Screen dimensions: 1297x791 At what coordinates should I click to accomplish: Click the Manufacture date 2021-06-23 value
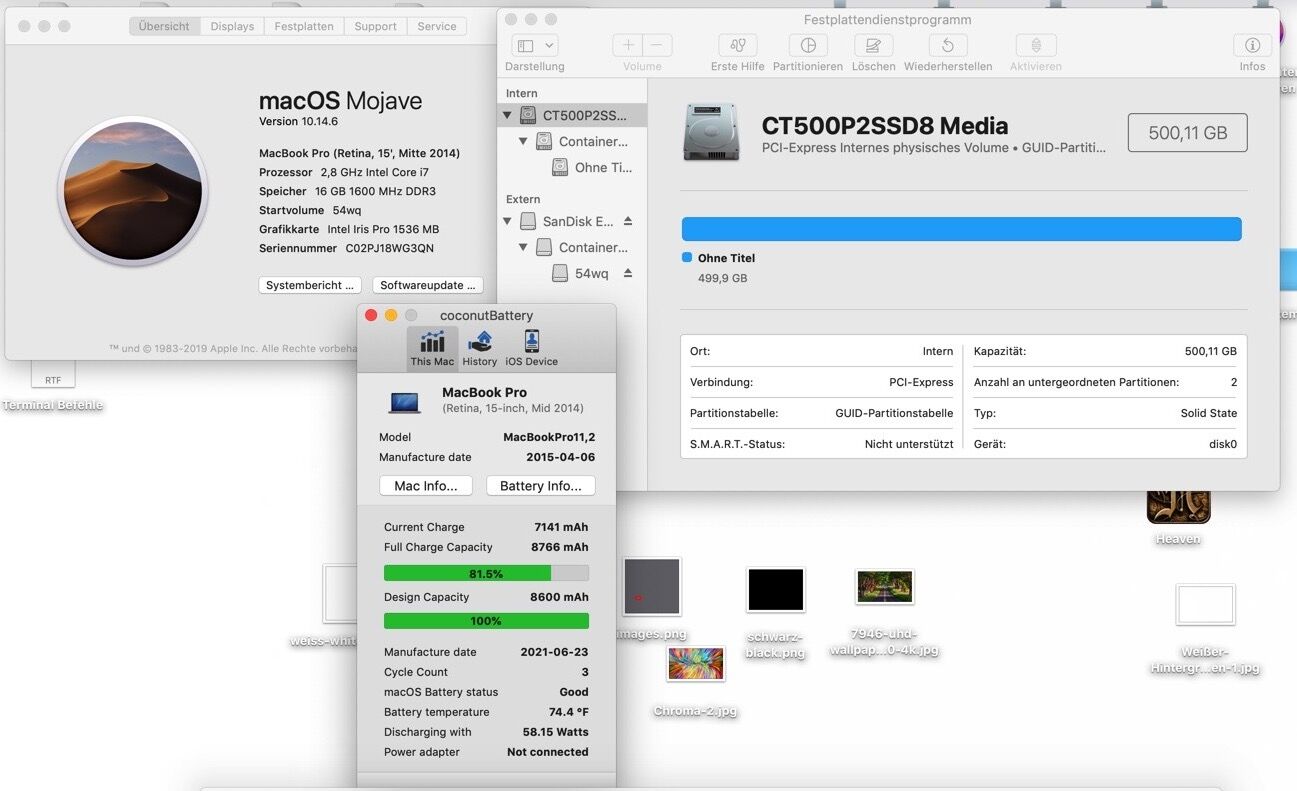click(554, 652)
